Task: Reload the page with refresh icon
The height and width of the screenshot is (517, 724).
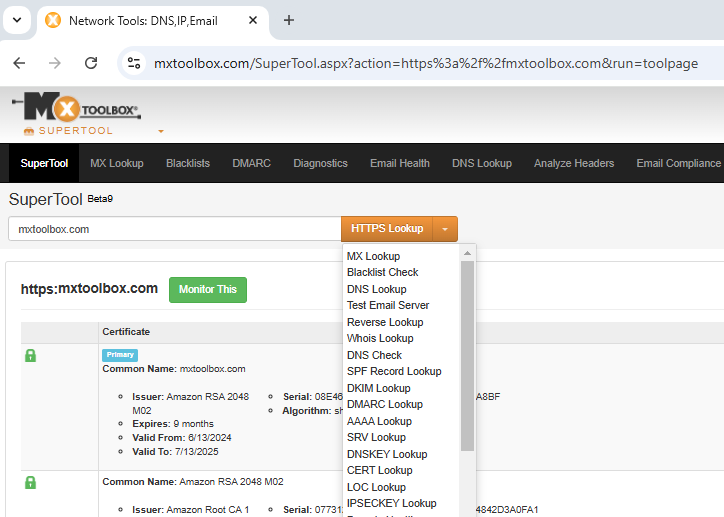Action: click(x=91, y=63)
